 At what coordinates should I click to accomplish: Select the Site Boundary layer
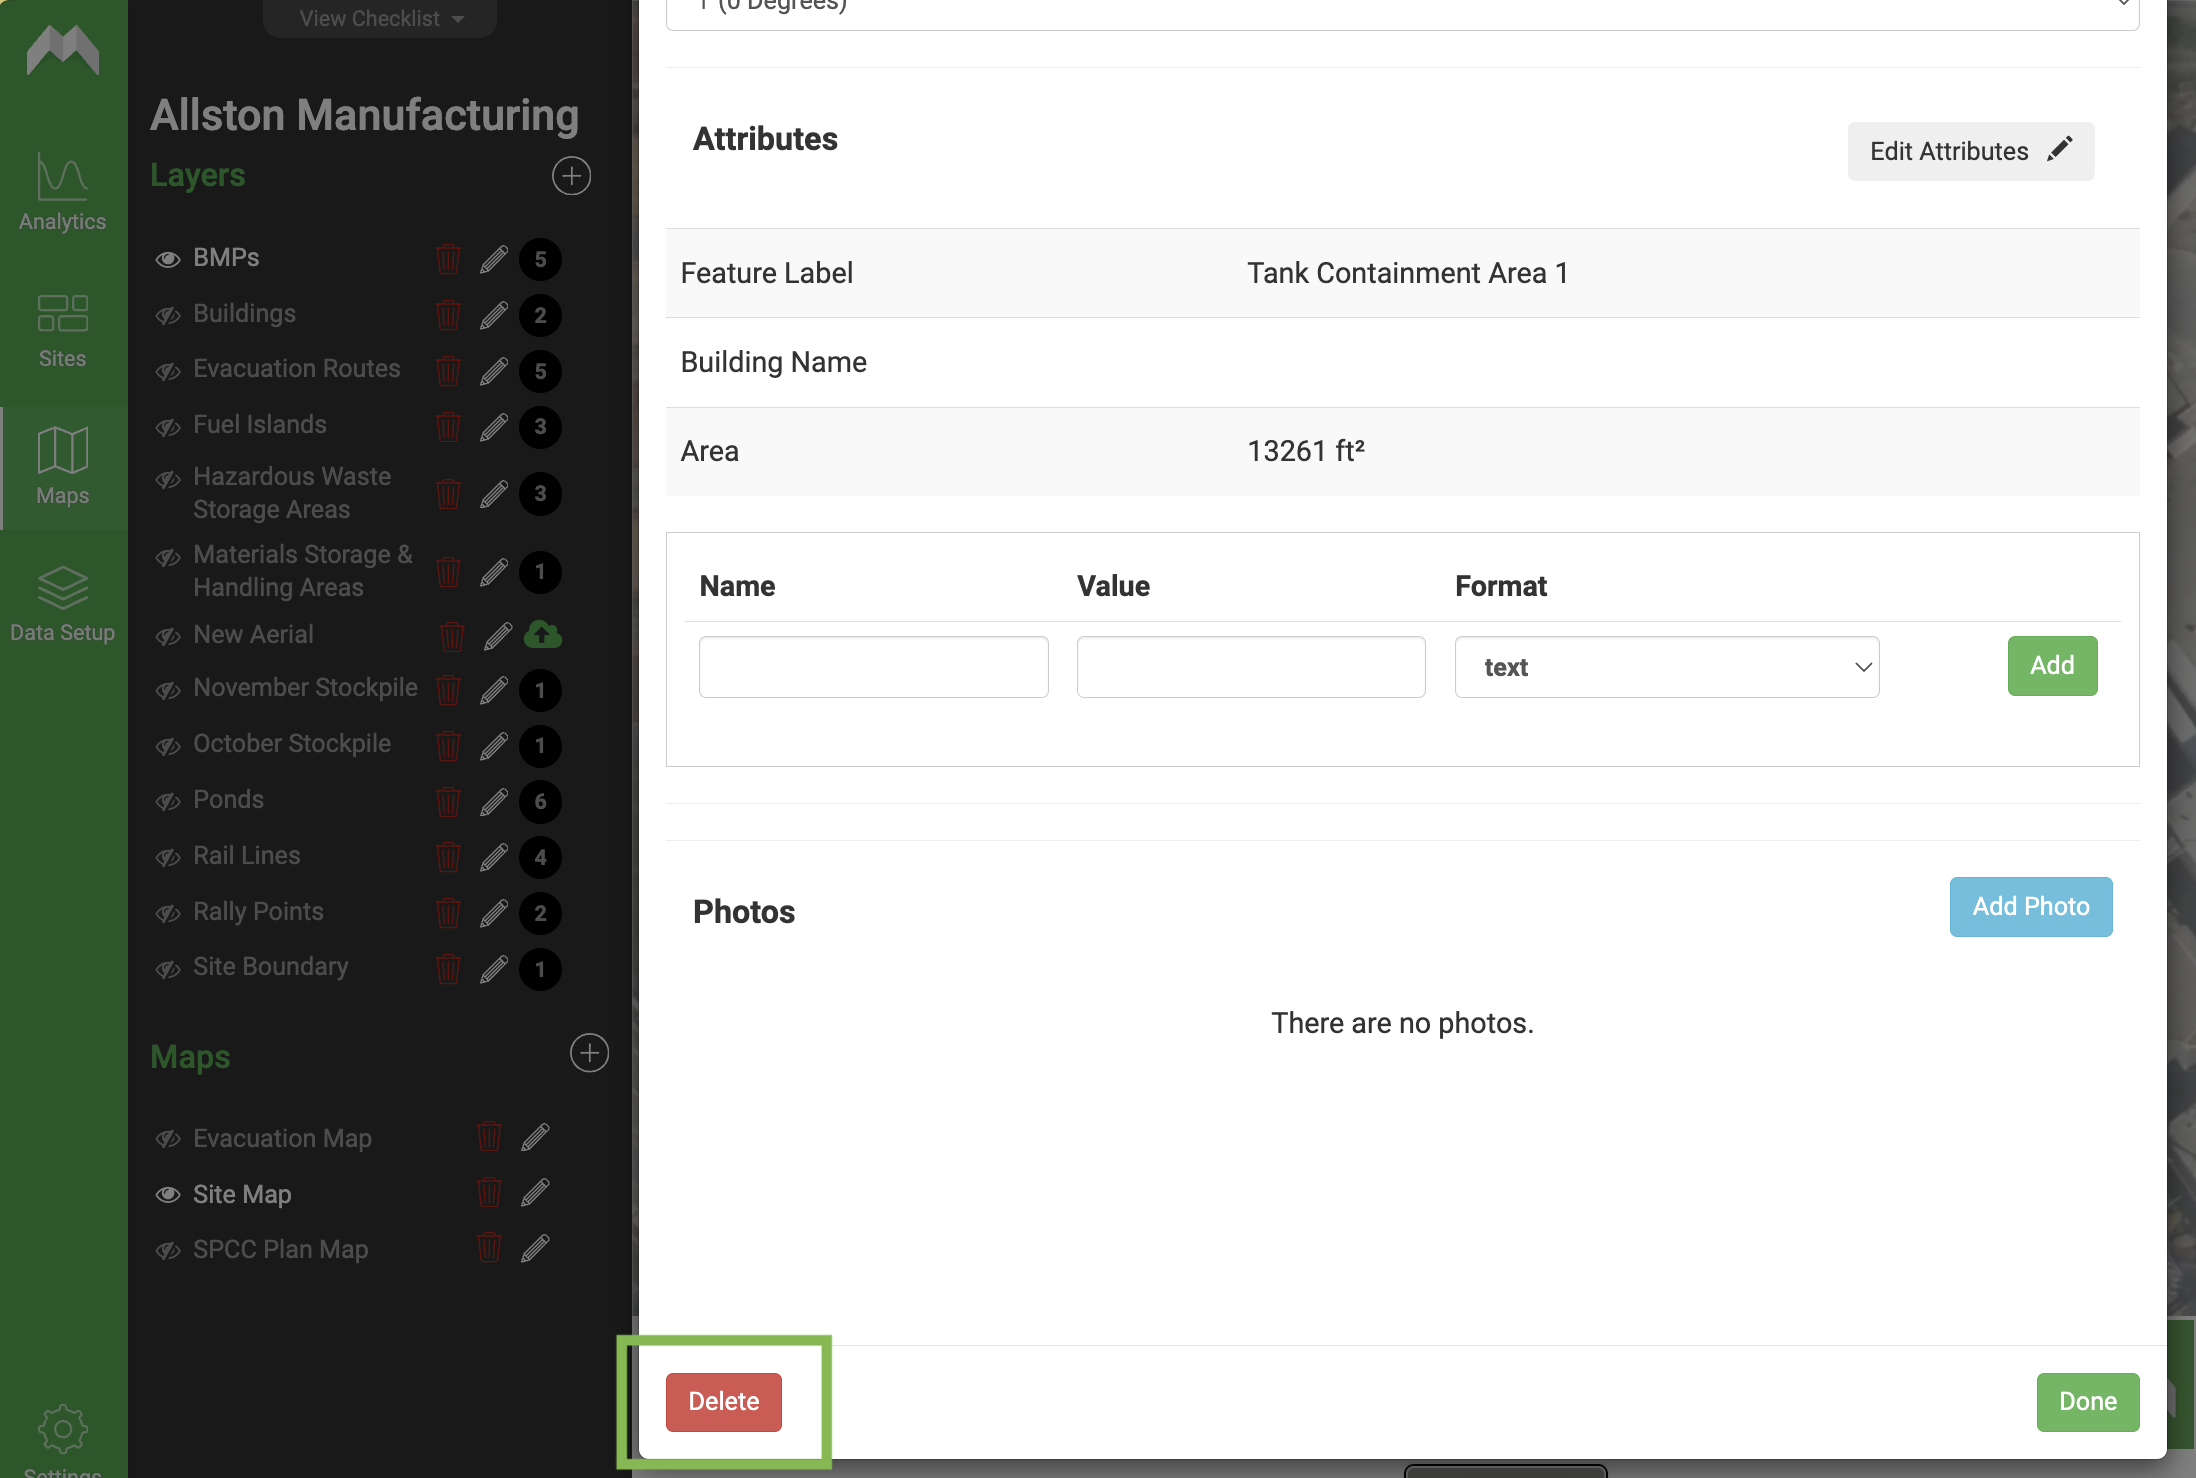[x=270, y=967]
